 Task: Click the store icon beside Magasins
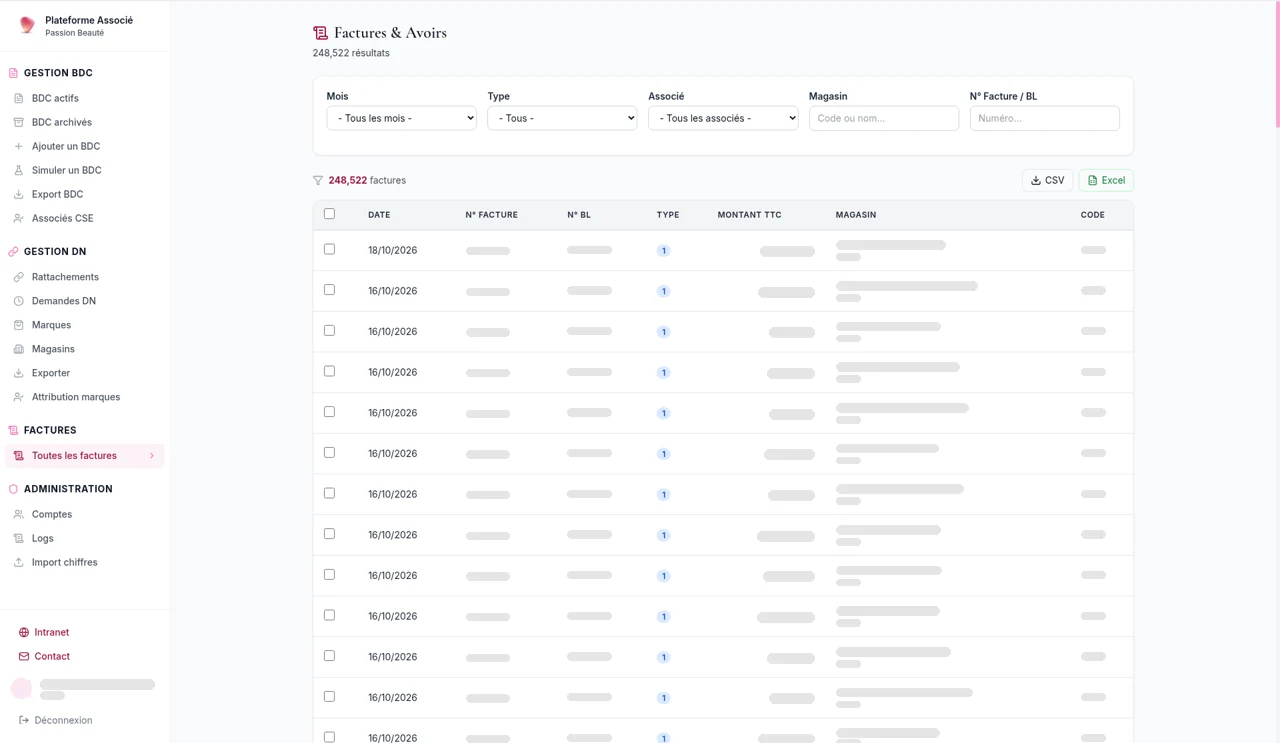pyautogui.click(x=18, y=349)
